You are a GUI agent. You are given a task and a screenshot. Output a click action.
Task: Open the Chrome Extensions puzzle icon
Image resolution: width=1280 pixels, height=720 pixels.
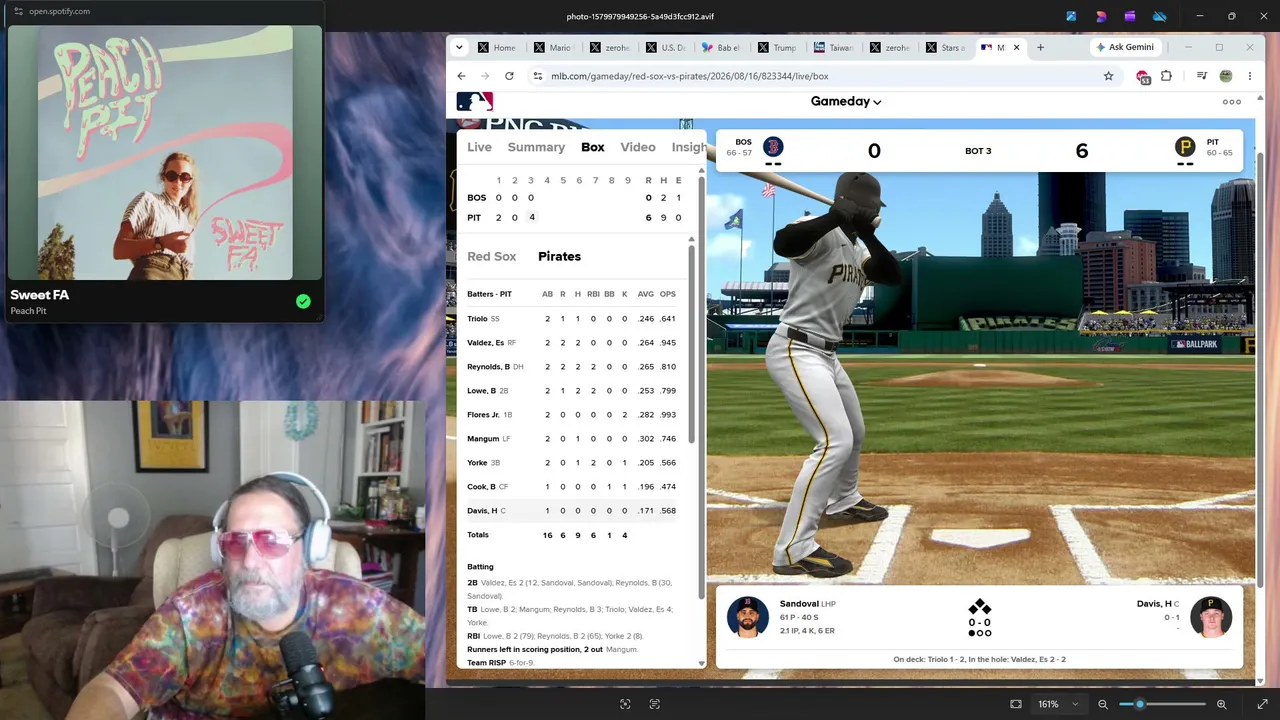1166,76
